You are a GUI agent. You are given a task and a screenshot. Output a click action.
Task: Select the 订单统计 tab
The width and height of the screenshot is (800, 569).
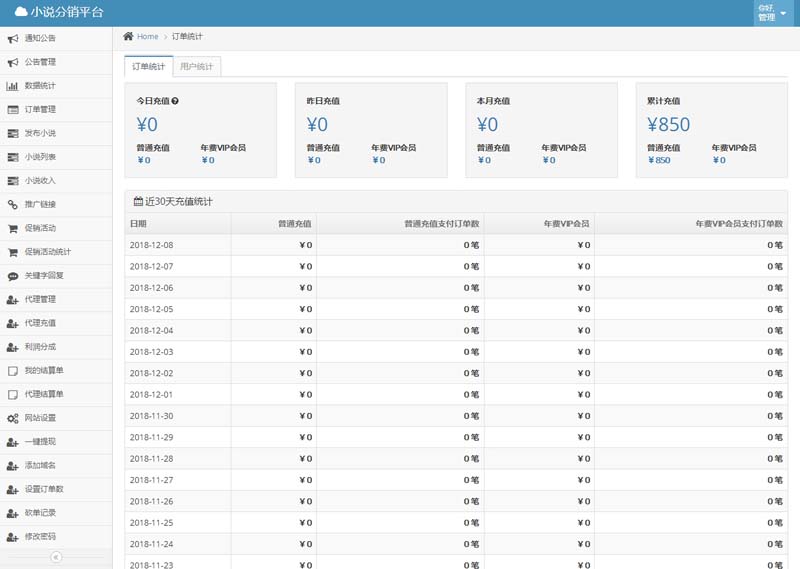pyautogui.click(x=149, y=67)
